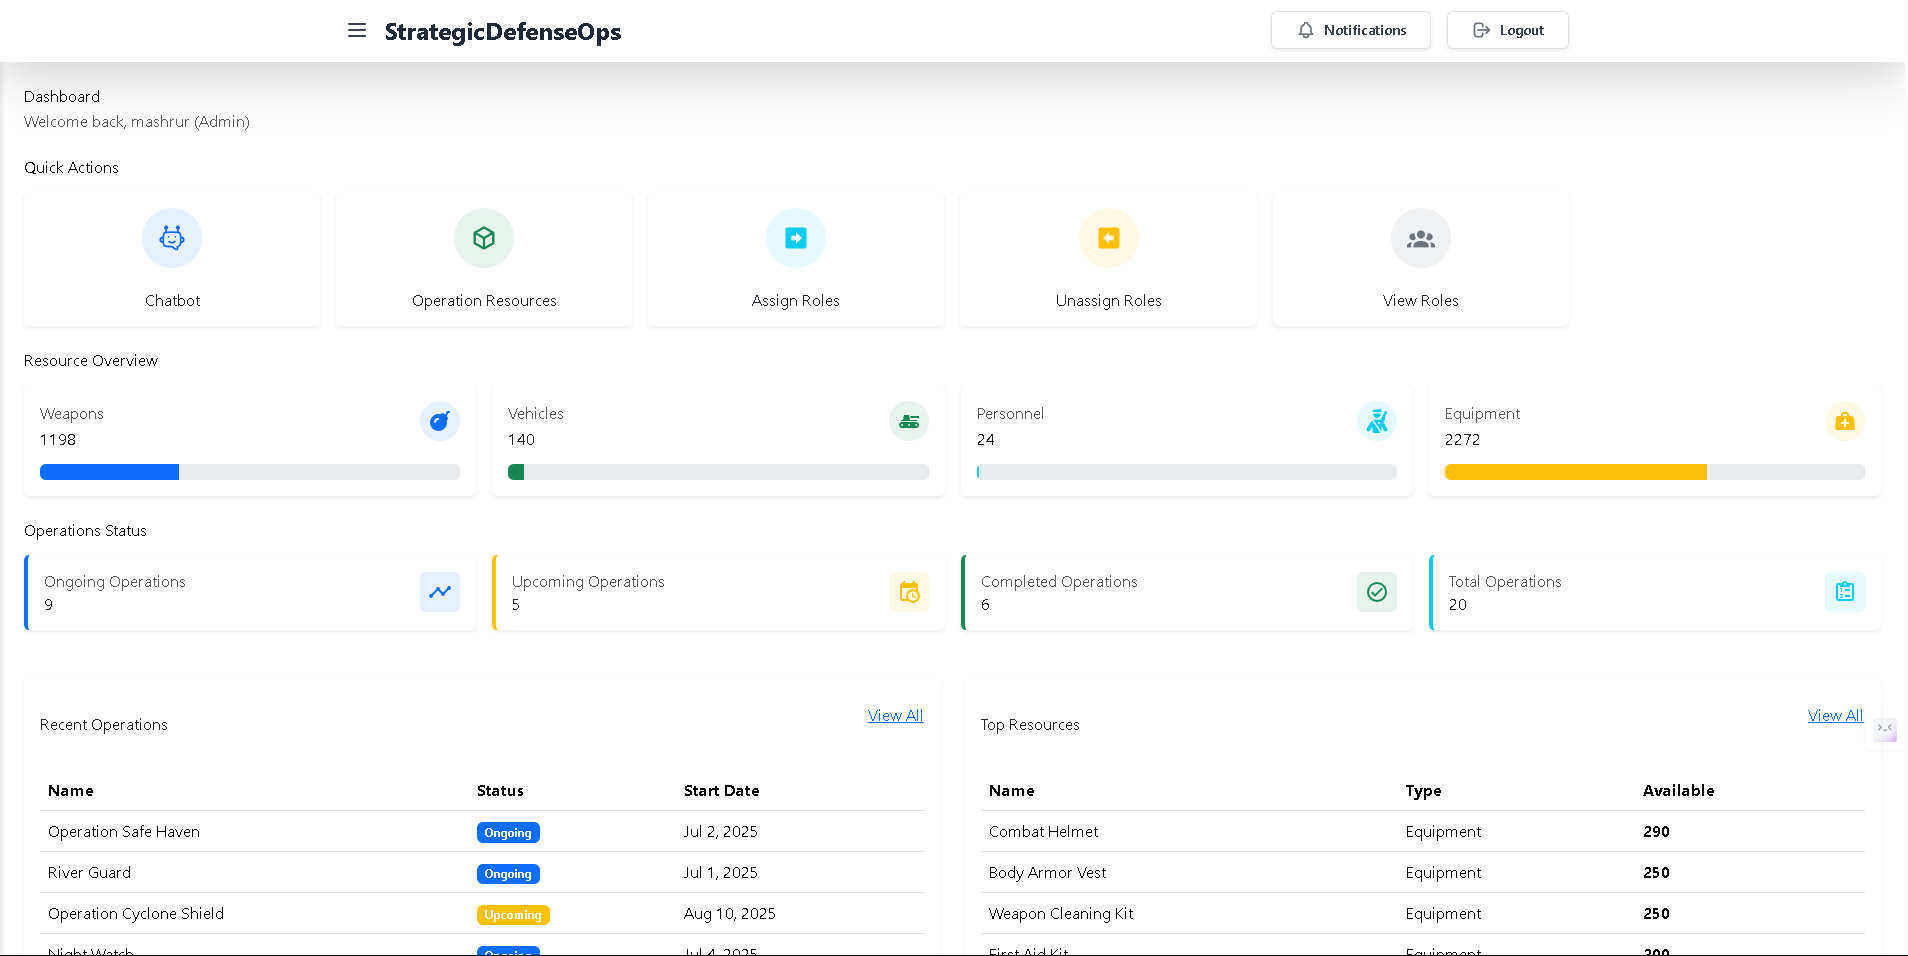Click the Vehicles green progress bar

point(516,472)
